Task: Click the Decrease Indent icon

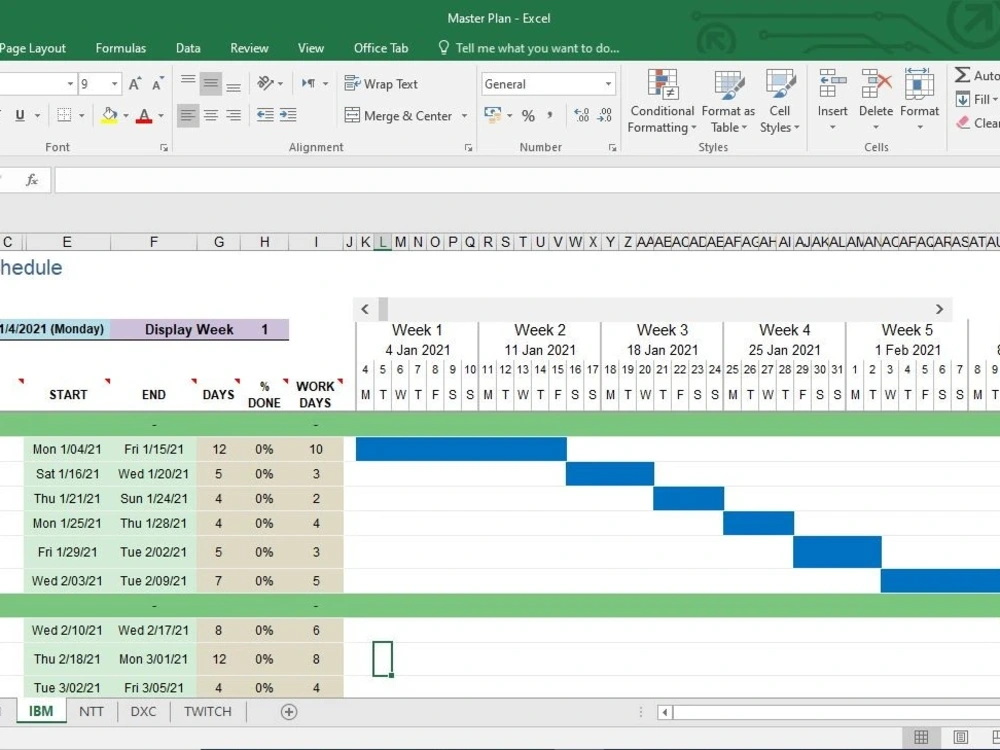Action: (x=265, y=115)
